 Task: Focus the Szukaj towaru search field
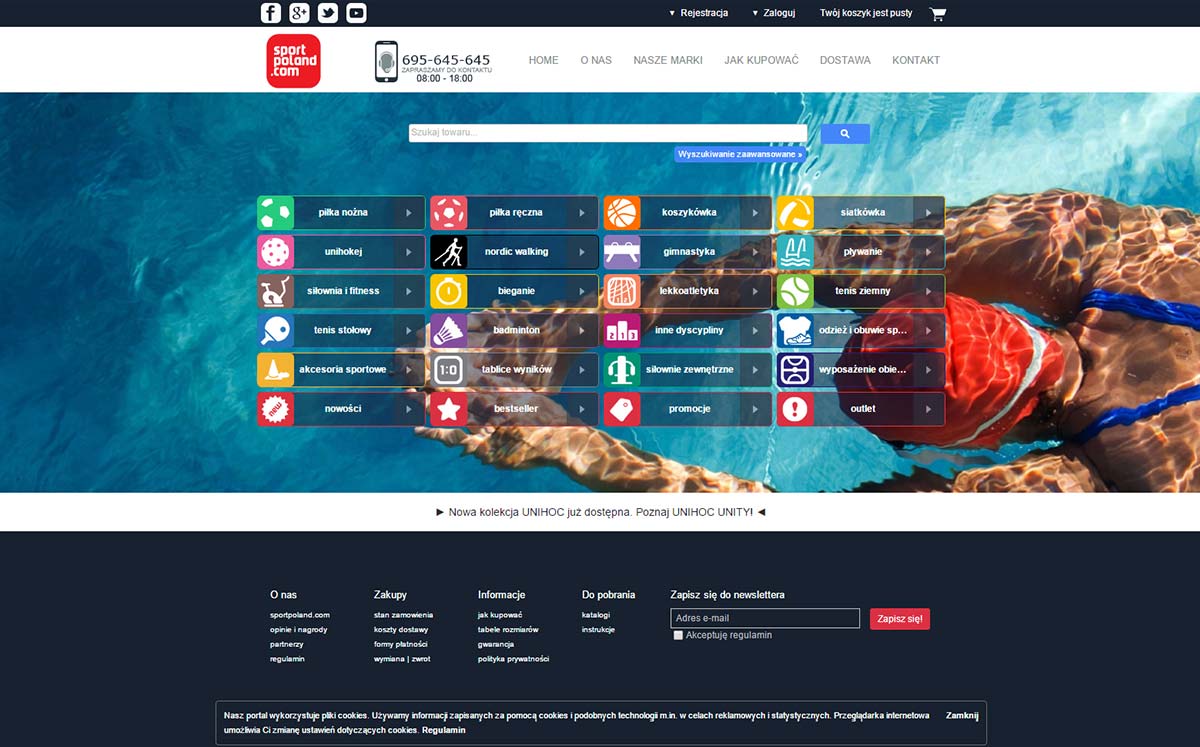tap(607, 133)
